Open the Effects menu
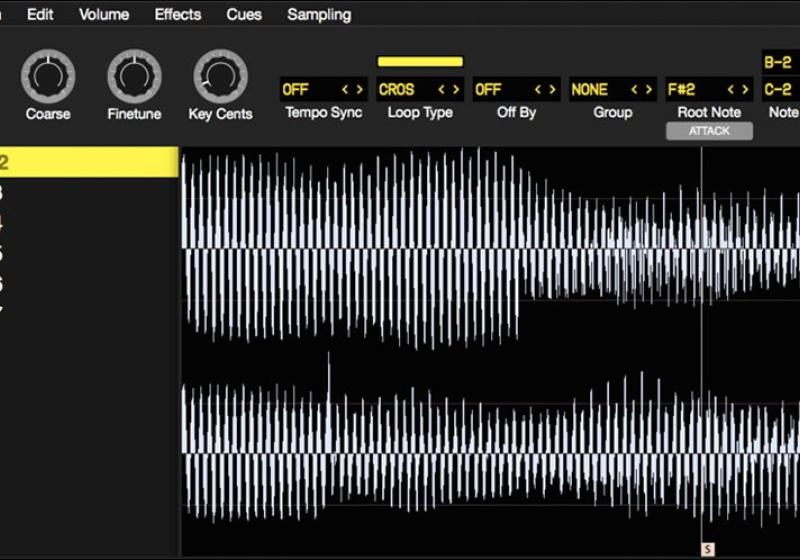 [x=178, y=14]
